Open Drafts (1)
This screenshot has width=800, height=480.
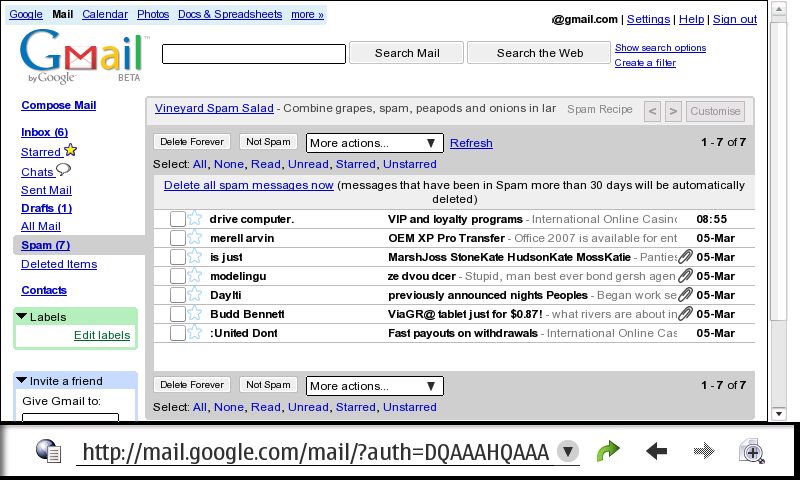46,208
